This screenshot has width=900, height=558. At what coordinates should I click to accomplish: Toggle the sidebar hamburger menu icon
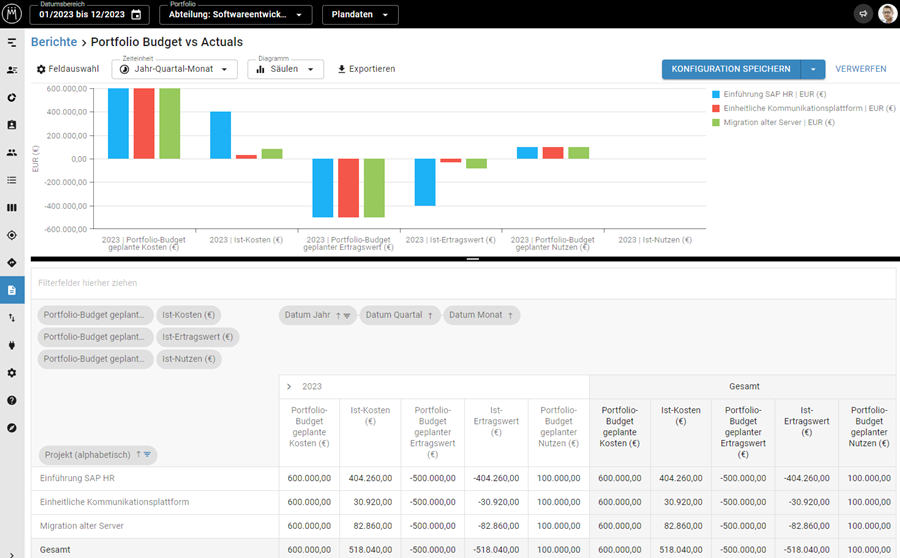pyautogui.click(x=11, y=42)
